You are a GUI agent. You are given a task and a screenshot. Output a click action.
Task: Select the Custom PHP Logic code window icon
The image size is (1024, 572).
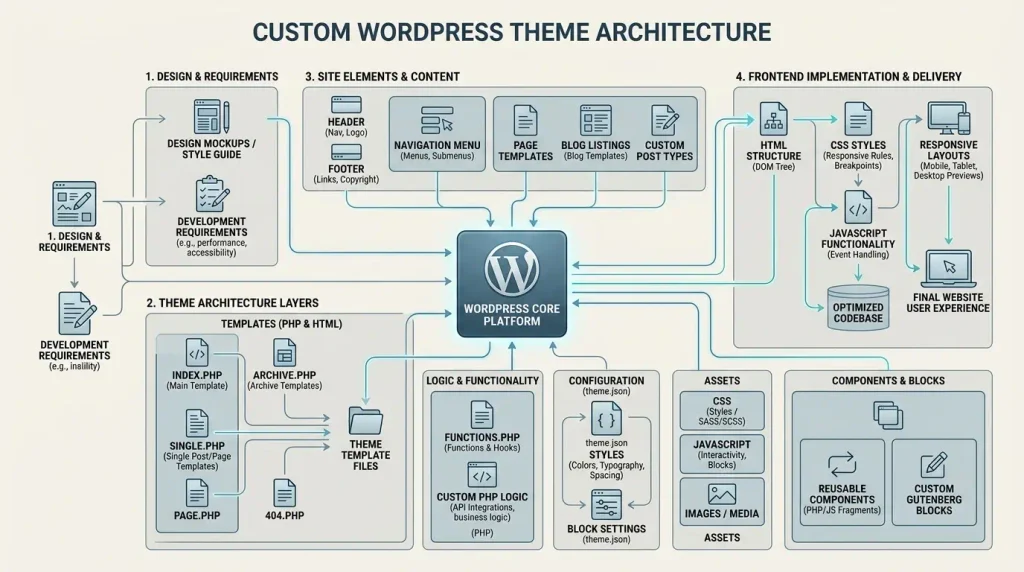(x=482, y=476)
